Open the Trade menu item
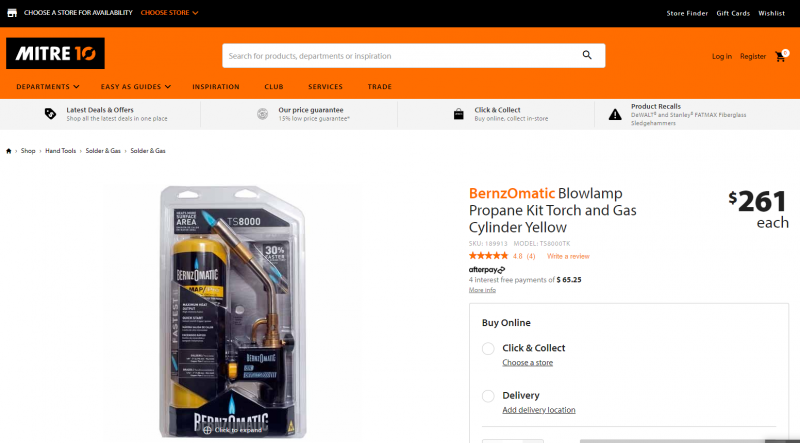Viewport: 800px width, 443px height. (x=380, y=87)
